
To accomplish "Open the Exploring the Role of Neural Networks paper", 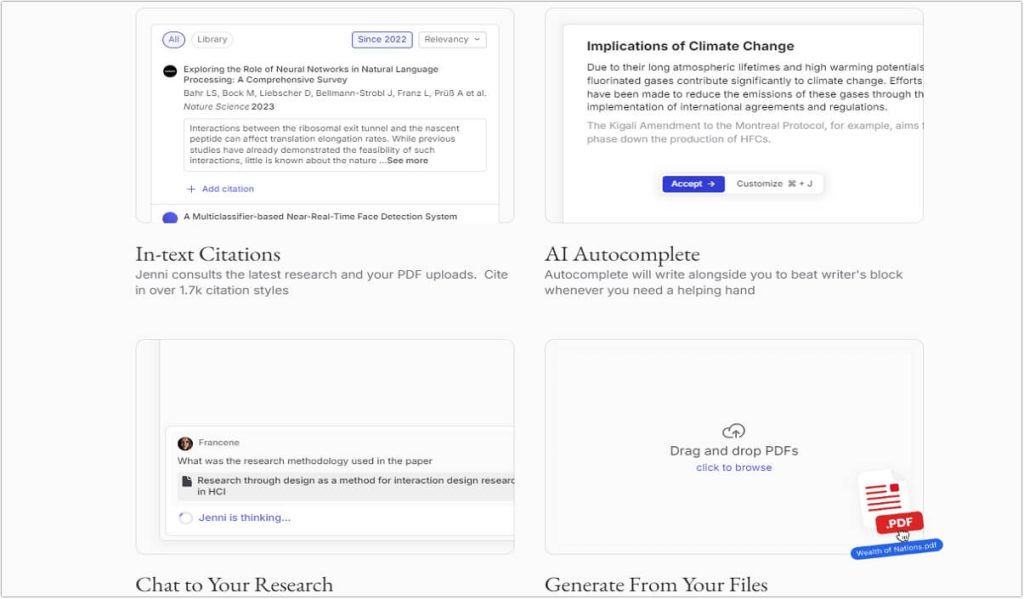I will (310, 75).
